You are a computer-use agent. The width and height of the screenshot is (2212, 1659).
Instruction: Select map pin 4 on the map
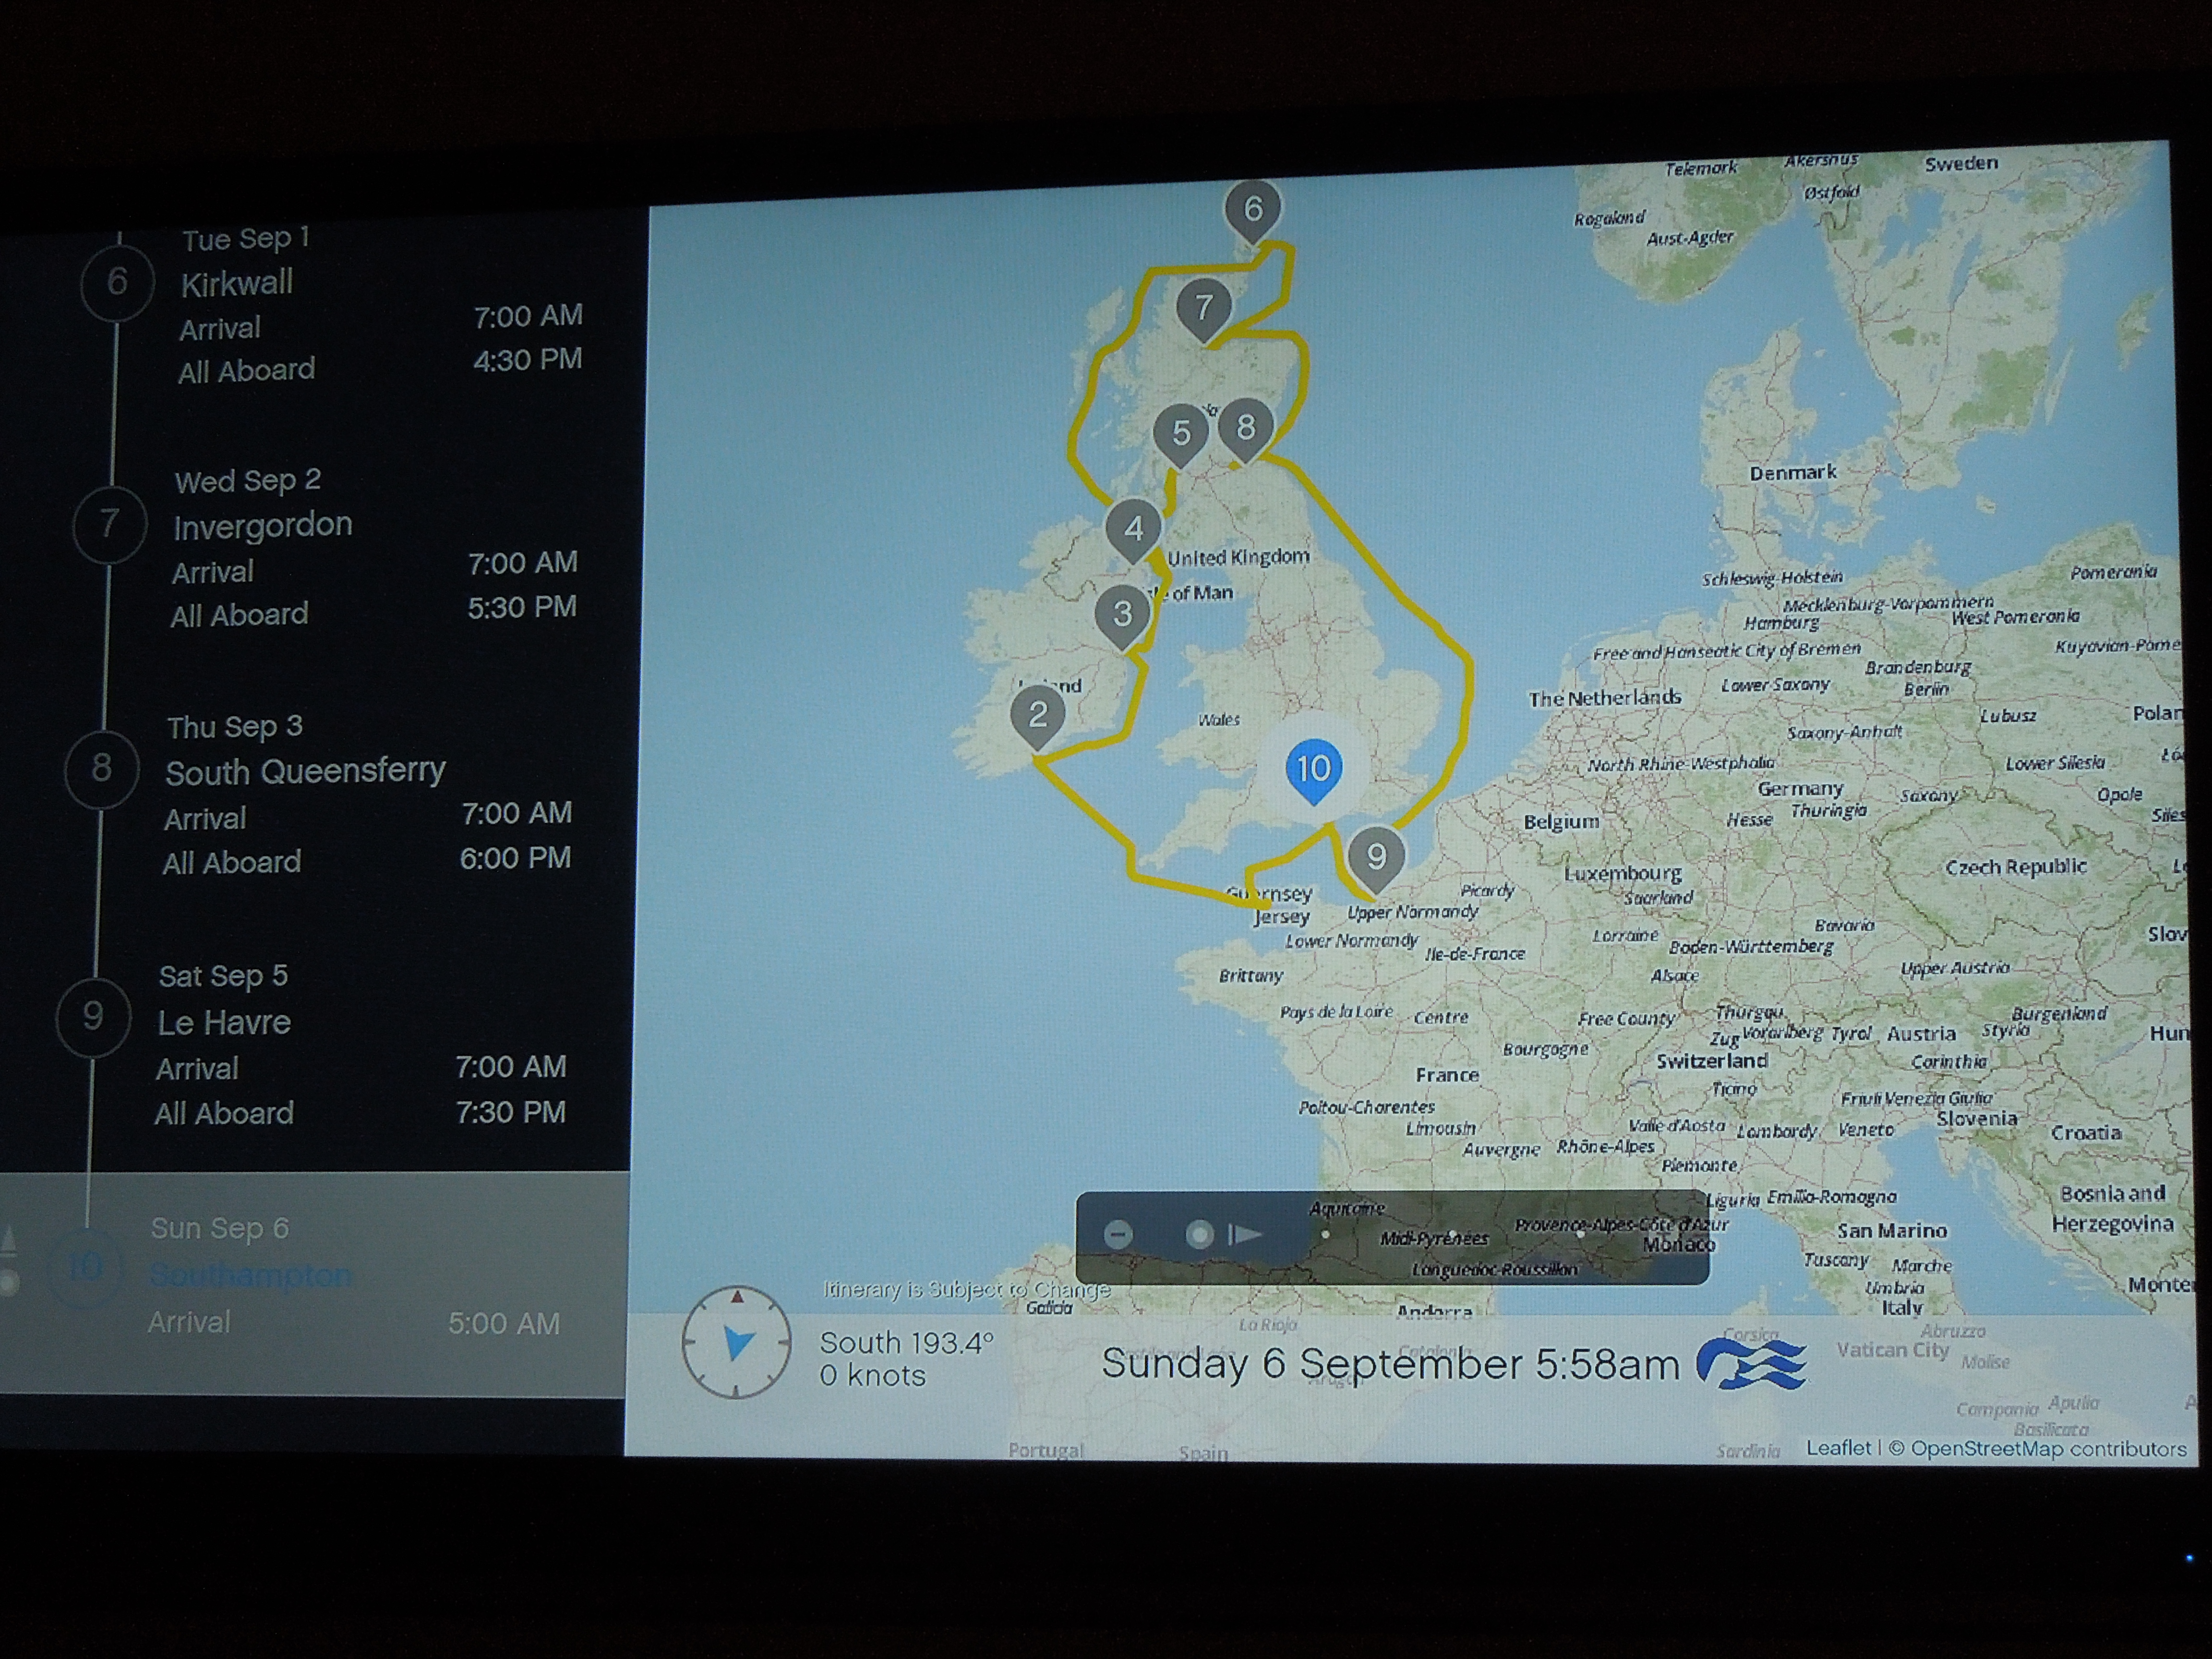pyautogui.click(x=1133, y=531)
